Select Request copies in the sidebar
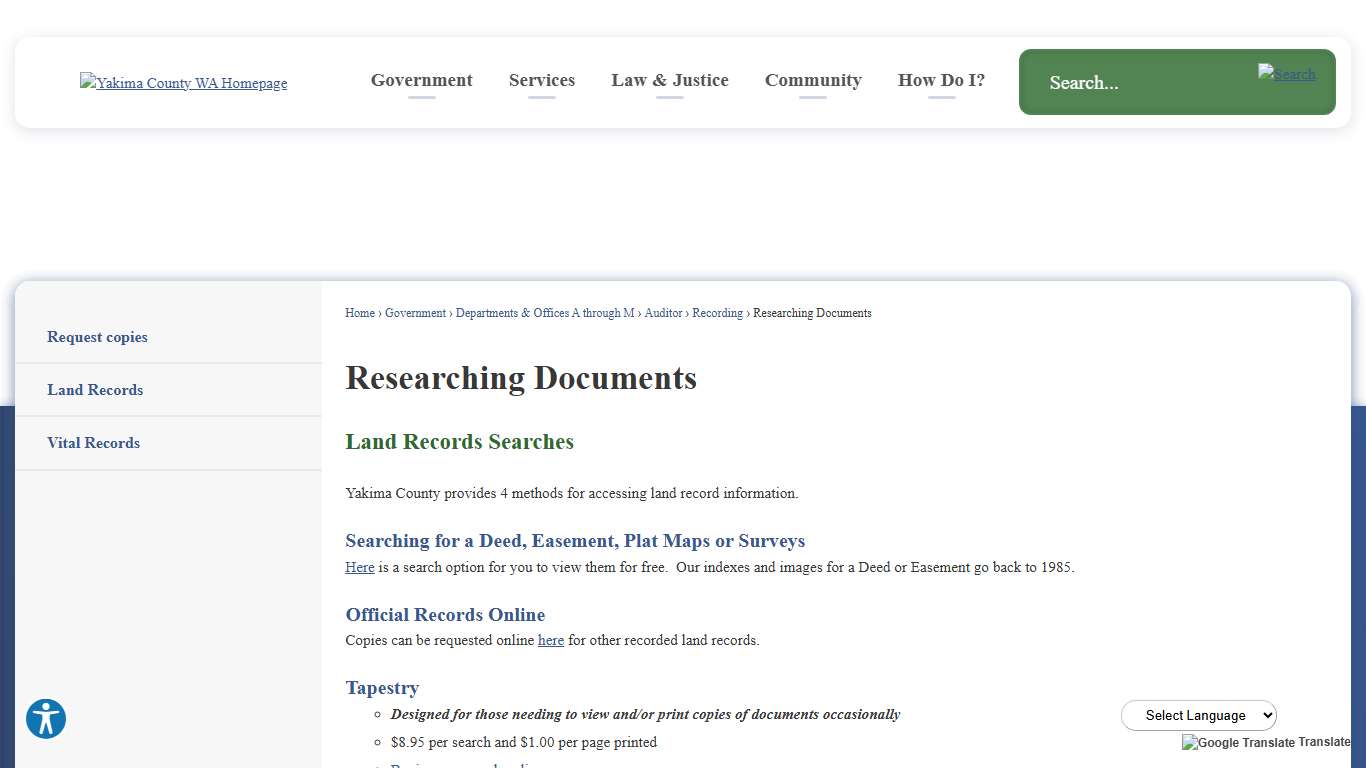Viewport: 1366px width, 768px height. tap(97, 337)
